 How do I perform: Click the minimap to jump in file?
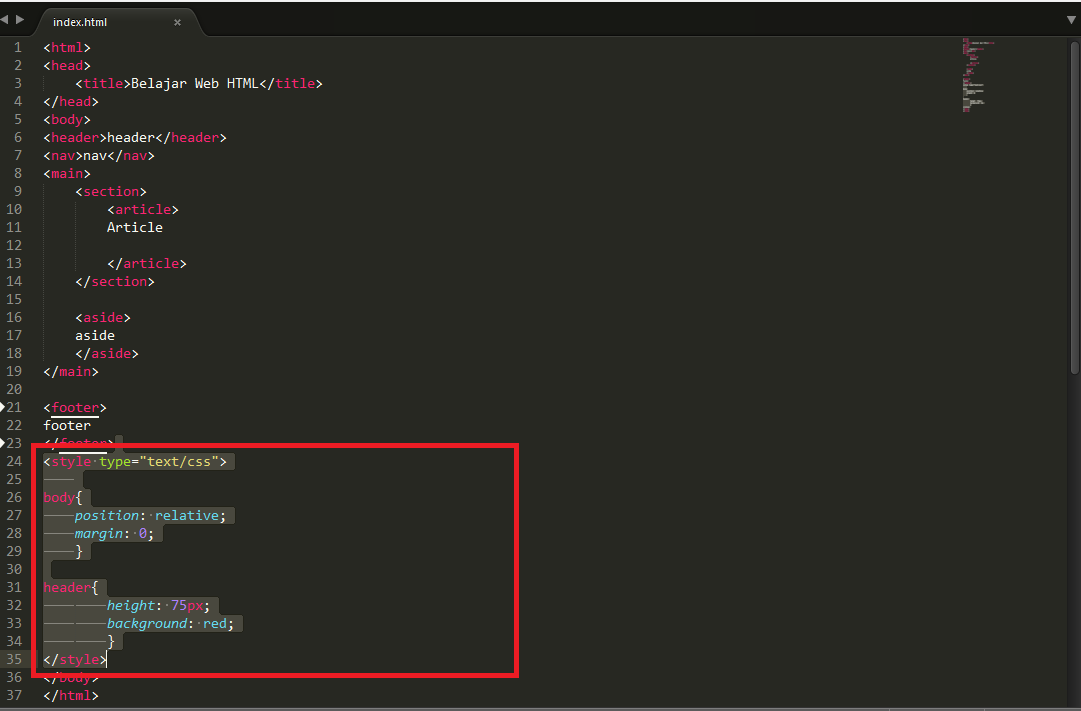pyautogui.click(x=975, y=75)
